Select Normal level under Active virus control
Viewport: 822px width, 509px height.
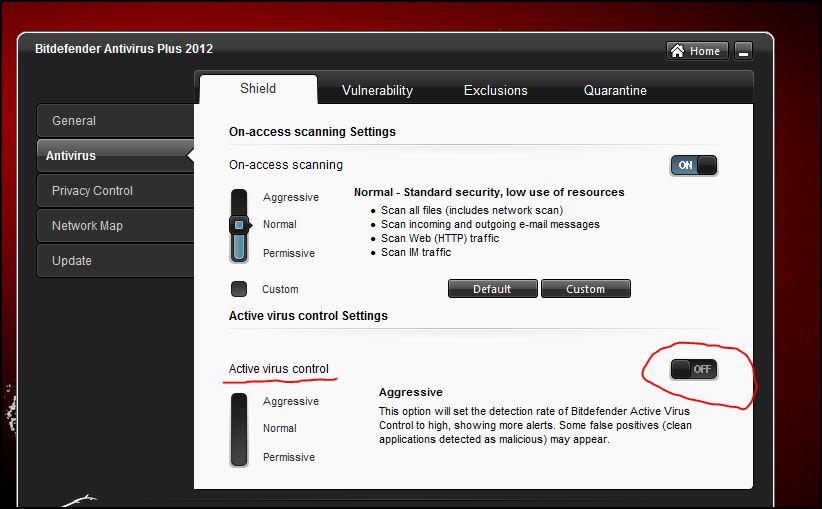tap(279, 428)
